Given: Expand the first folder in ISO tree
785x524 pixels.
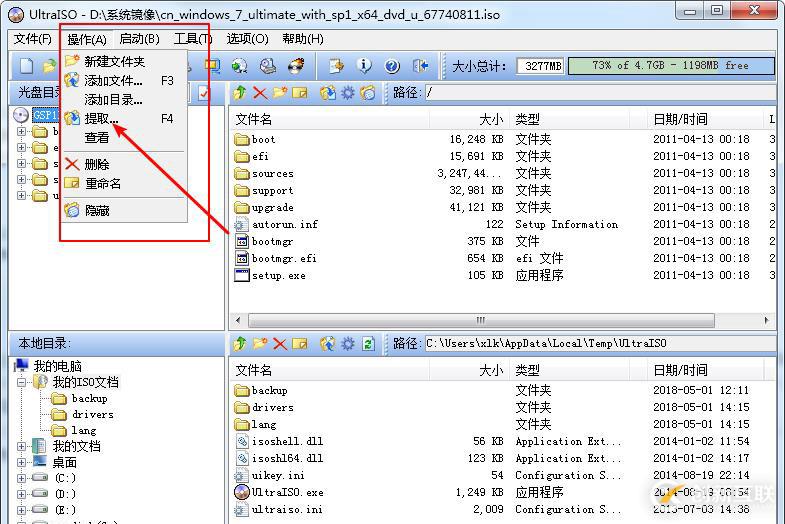Looking at the screenshot, I should [21, 132].
